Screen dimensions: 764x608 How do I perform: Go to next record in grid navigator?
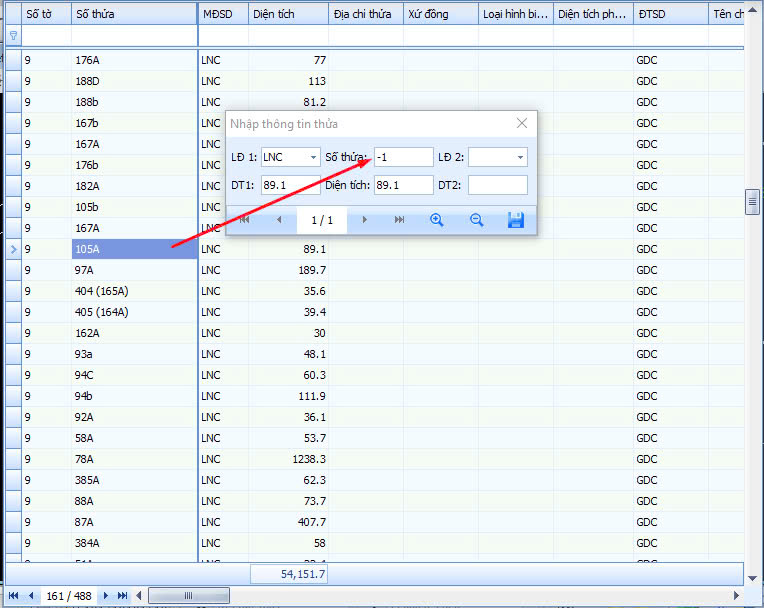106,596
